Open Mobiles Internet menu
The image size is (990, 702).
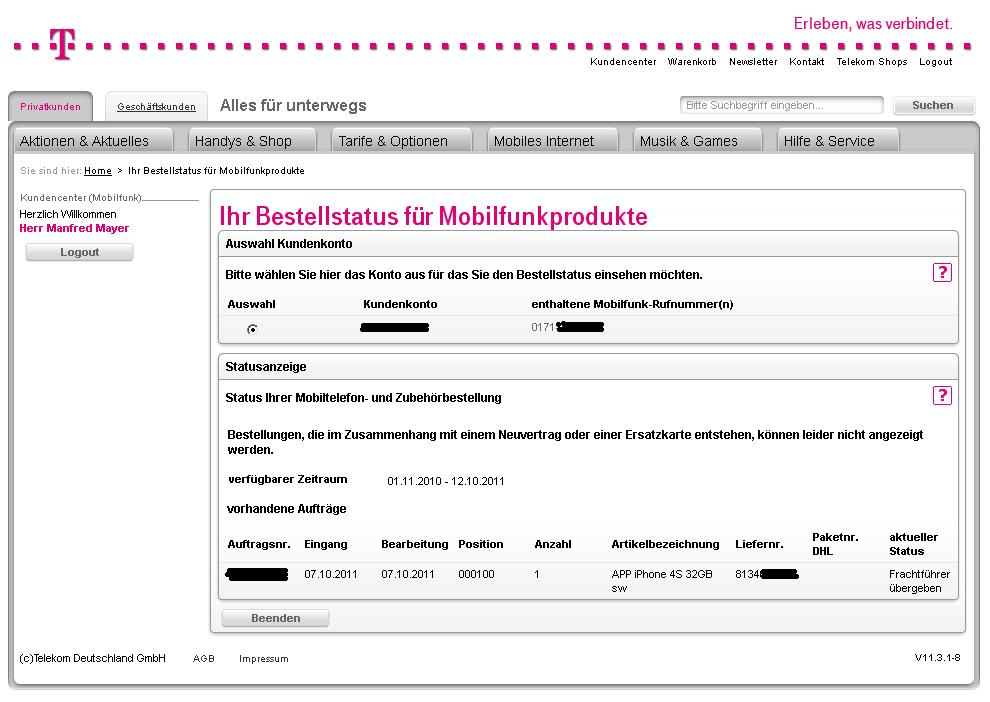pos(544,141)
